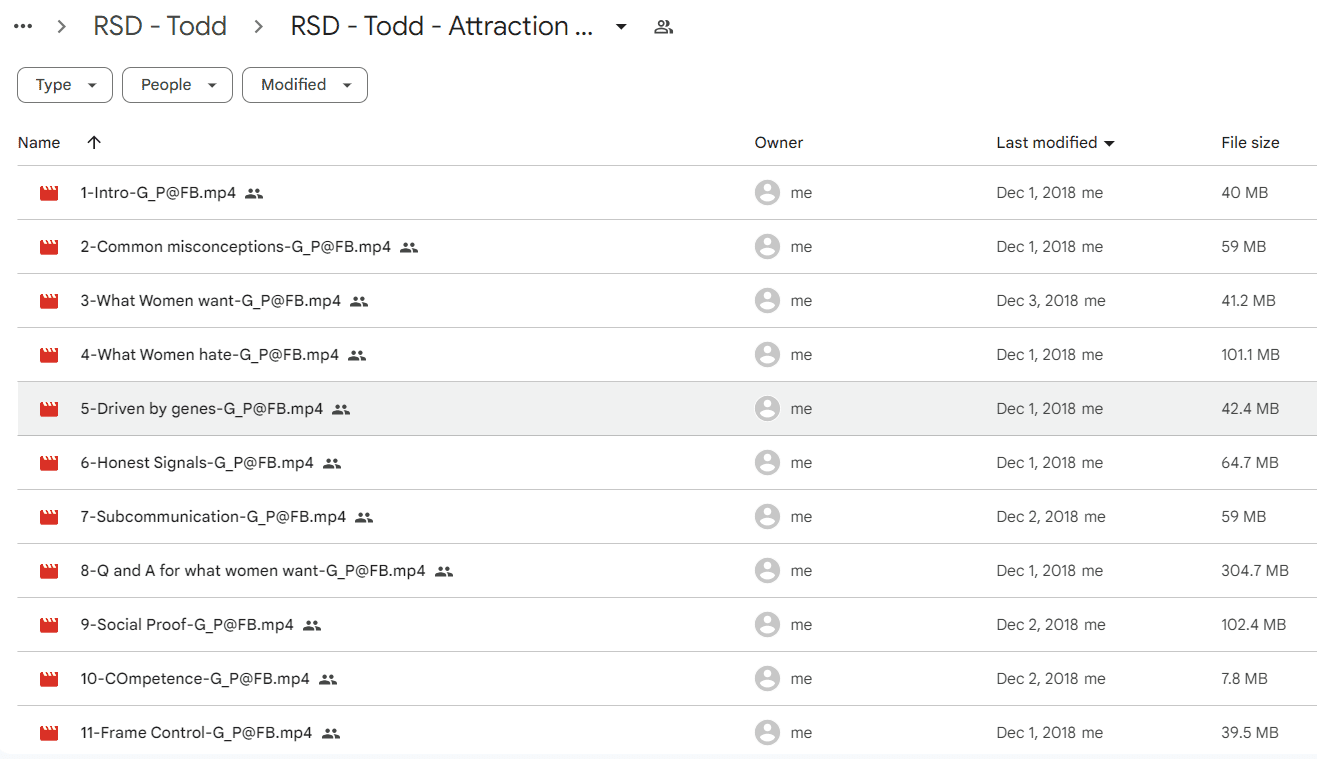Select 2-Common misconceptions-G_P@FB.mp4
The image size is (1317, 759).
tap(235, 247)
